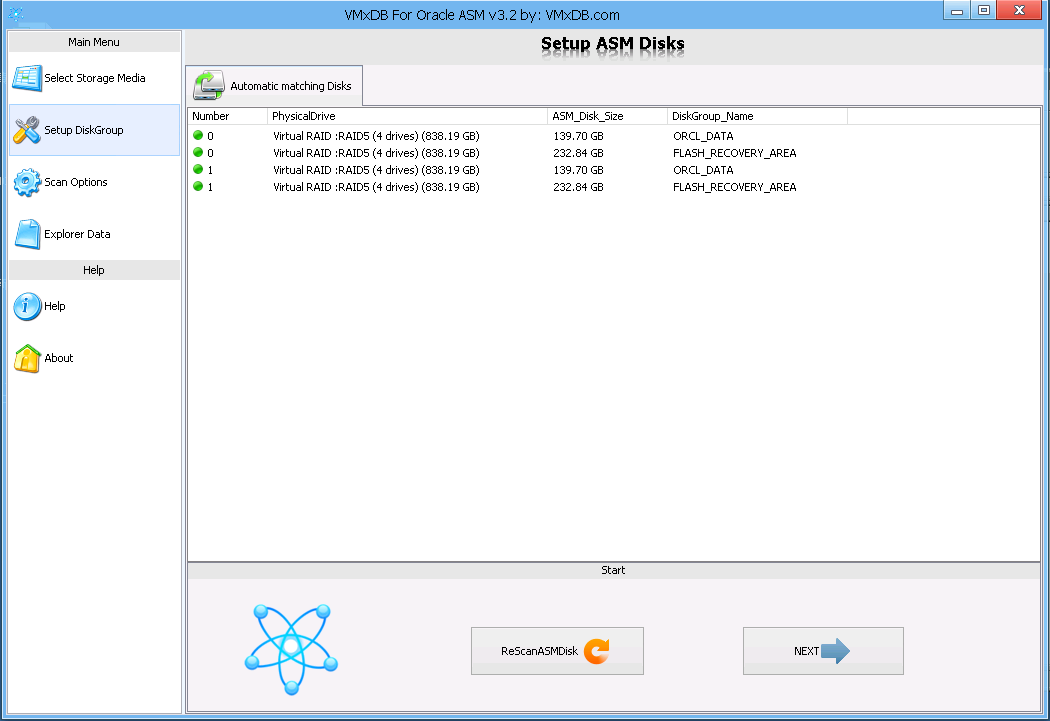This screenshot has height=721, width=1050.
Task: Click the orange rescan arrow icon
Action: tap(597, 651)
